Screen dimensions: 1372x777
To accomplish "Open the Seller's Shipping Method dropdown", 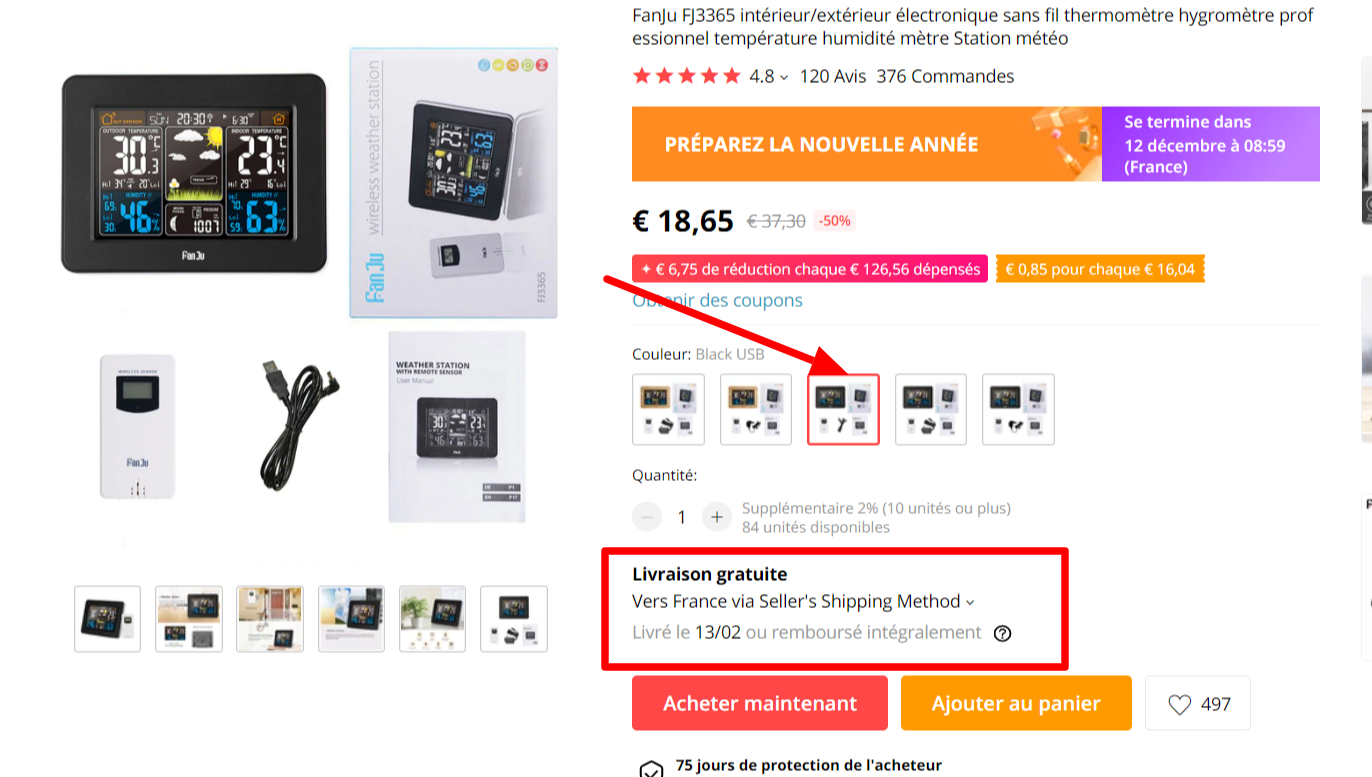I will click(x=803, y=601).
